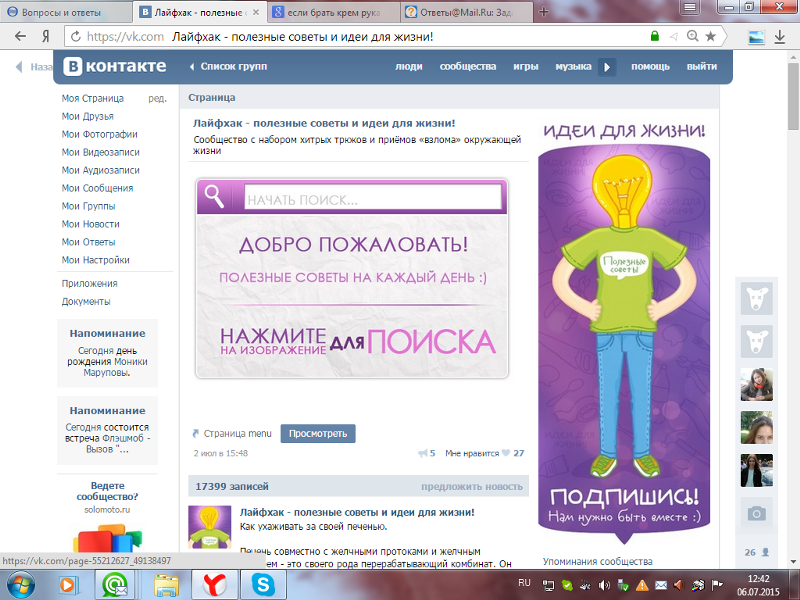Click the Yandex 'Я' home button

46,36
